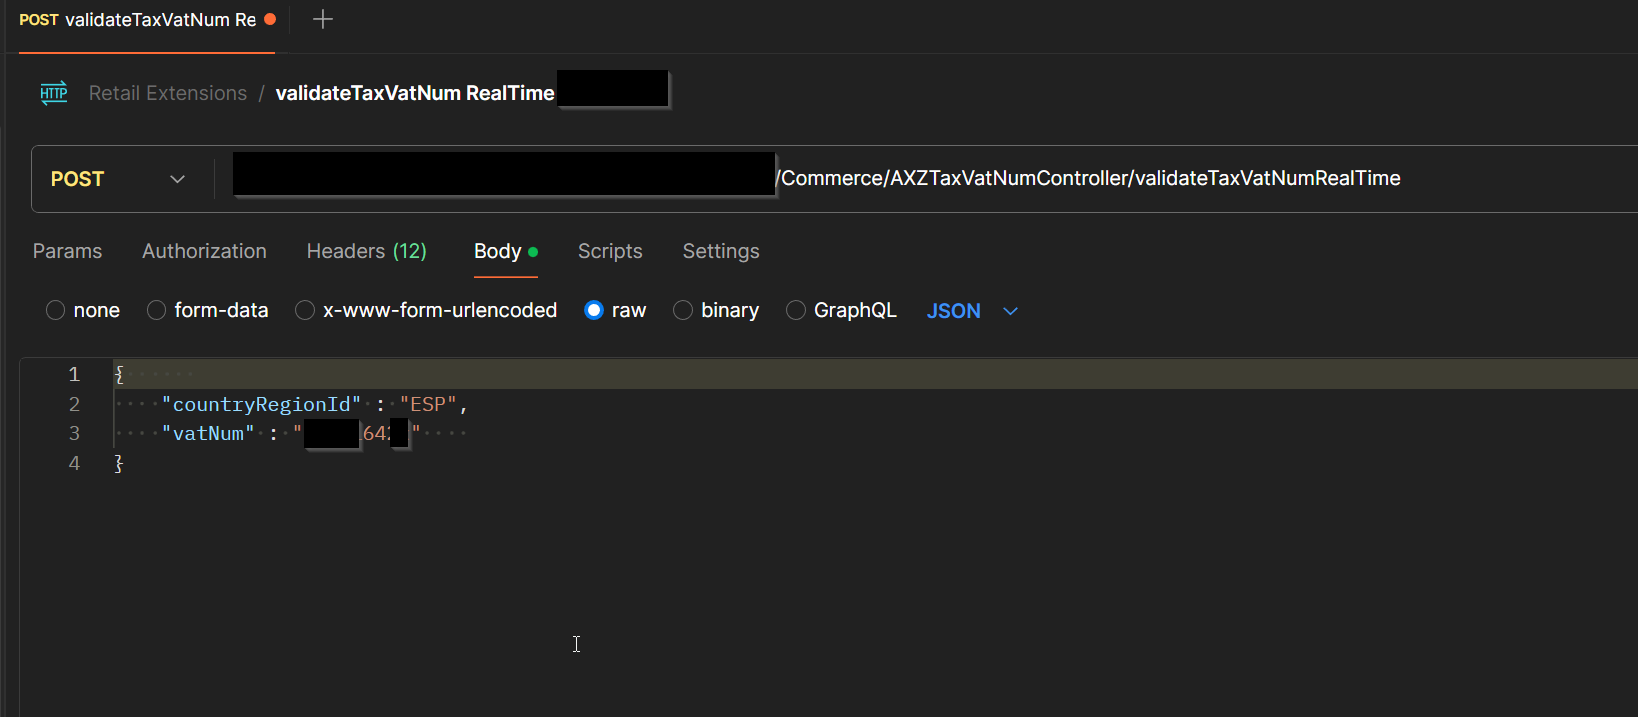
Task: Open the JSON format dropdown
Action: click(972, 311)
